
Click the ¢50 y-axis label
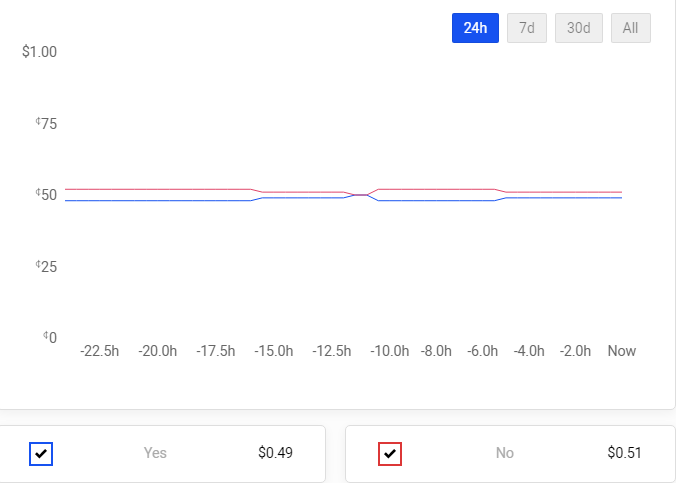[46, 194]
